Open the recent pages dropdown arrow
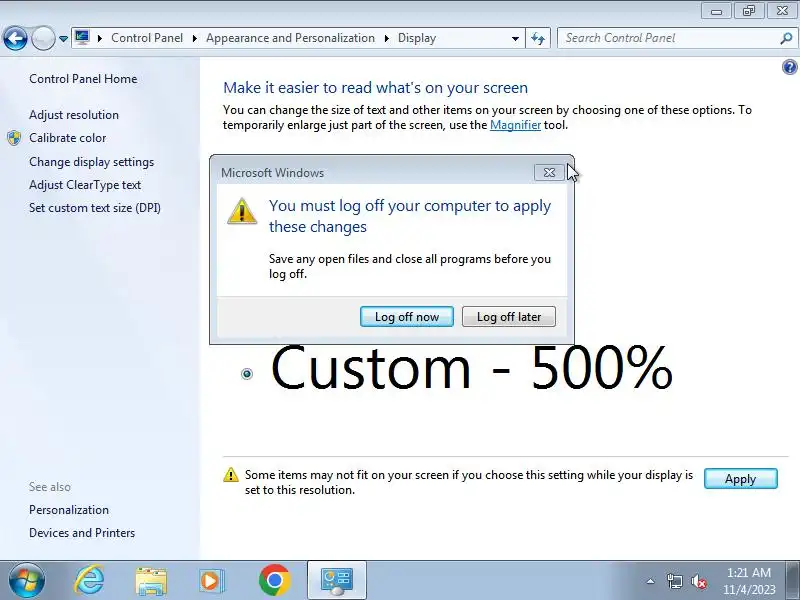 pyautogui.click(x=63, y=39)
